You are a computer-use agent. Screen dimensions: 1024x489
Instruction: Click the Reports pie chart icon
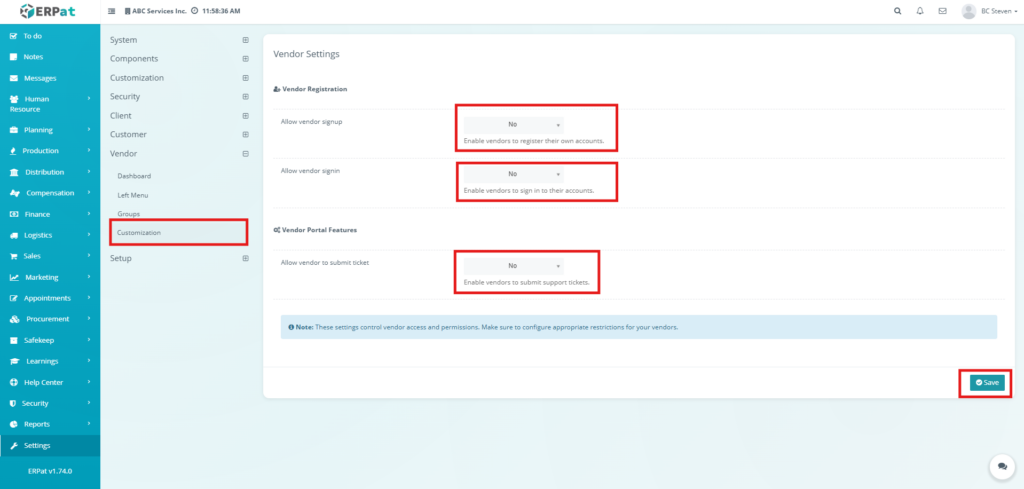(x=13, y=424)
